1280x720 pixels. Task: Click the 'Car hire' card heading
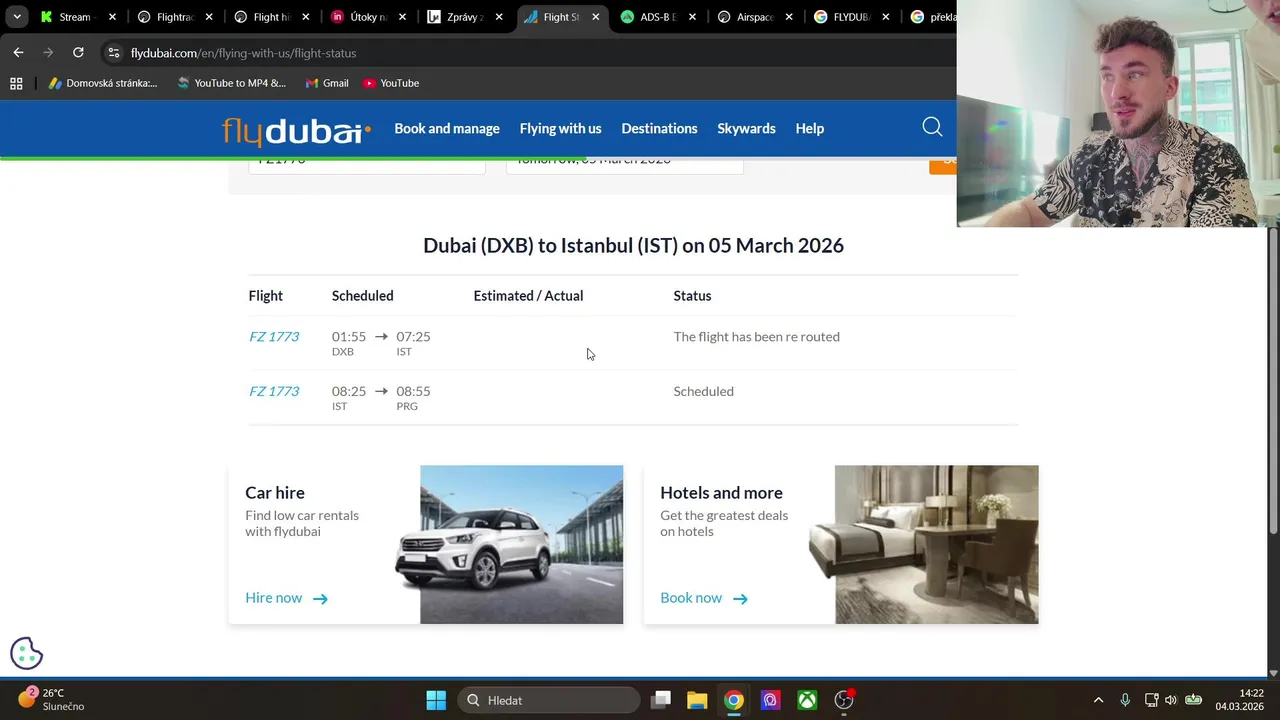point(275,492)
